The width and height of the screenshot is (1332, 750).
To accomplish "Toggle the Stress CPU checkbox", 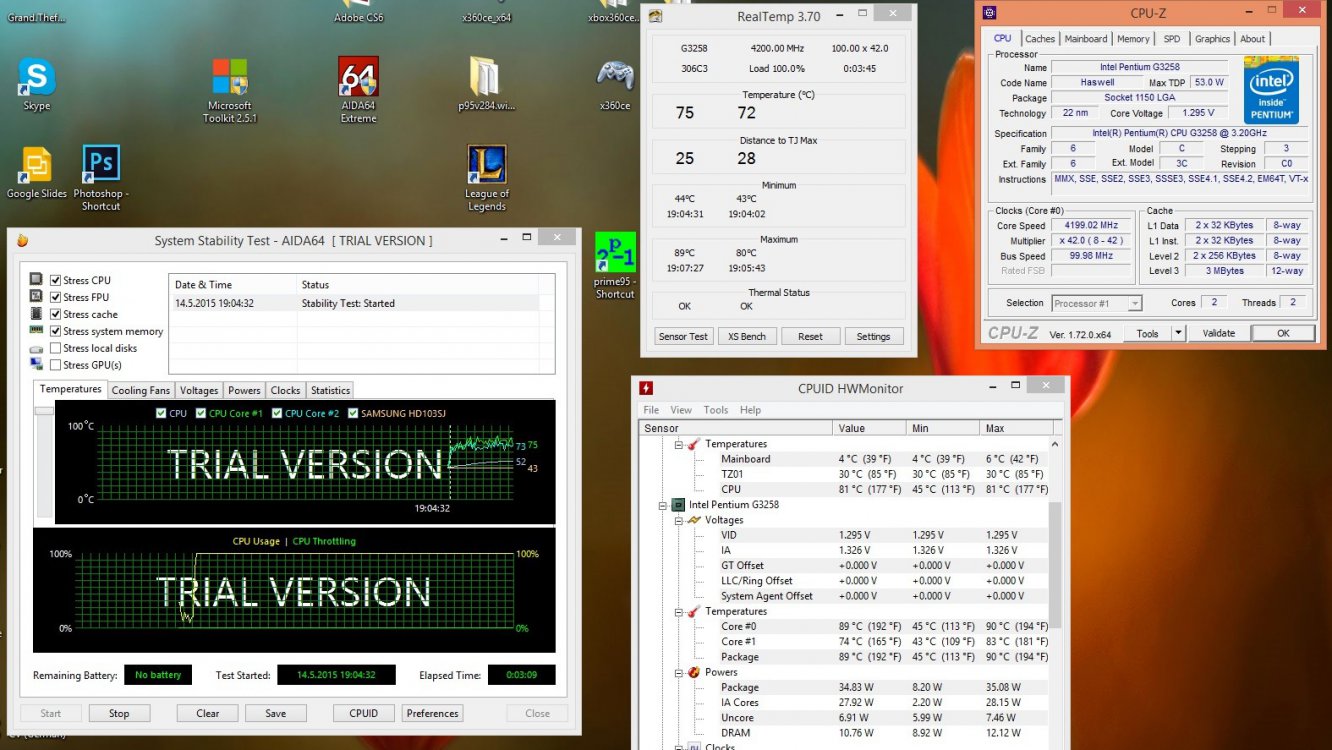I will [x=55, y=280].
